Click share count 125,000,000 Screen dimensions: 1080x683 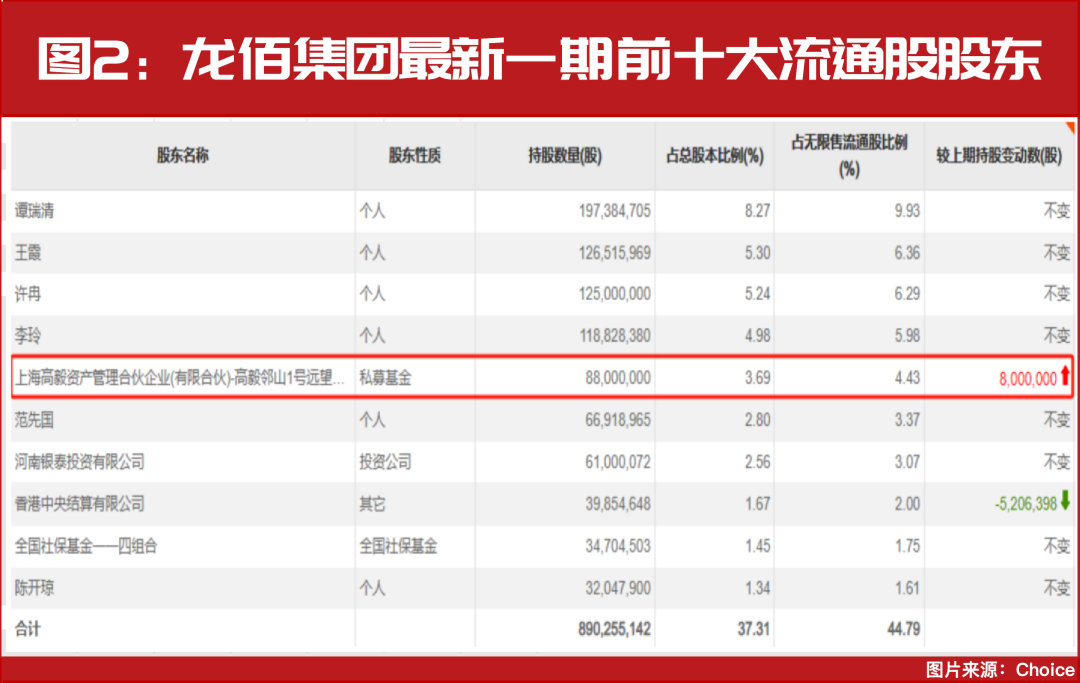click(x=614, y=294)
